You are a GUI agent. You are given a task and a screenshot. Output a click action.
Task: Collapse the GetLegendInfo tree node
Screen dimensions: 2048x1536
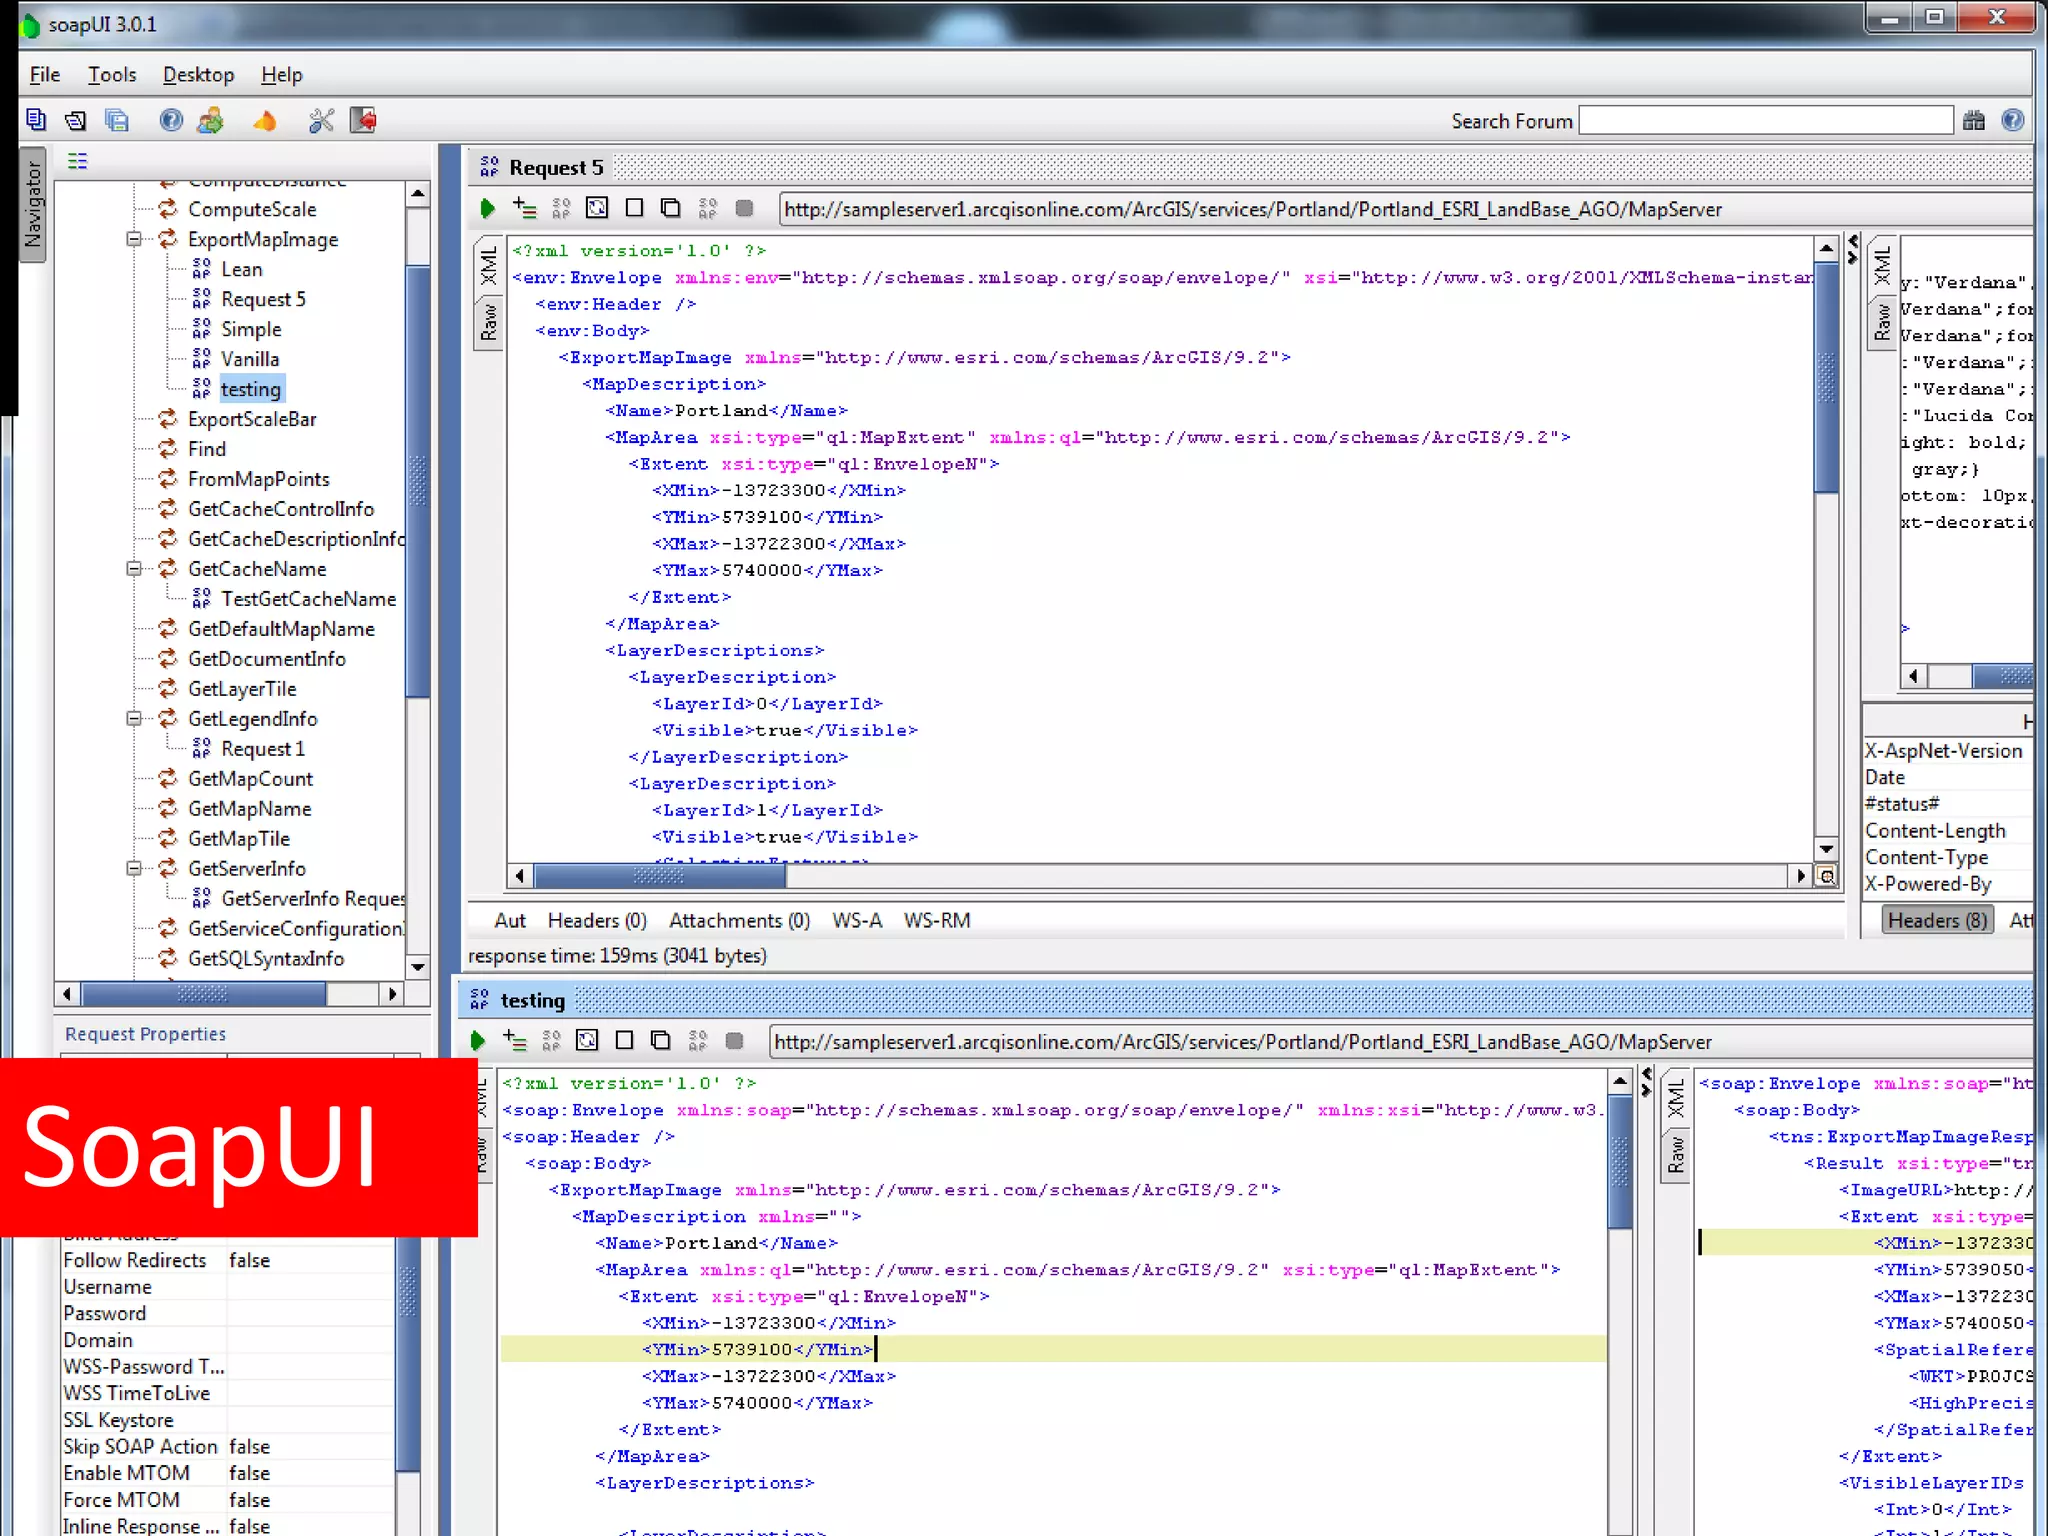(x=134, y=719)
